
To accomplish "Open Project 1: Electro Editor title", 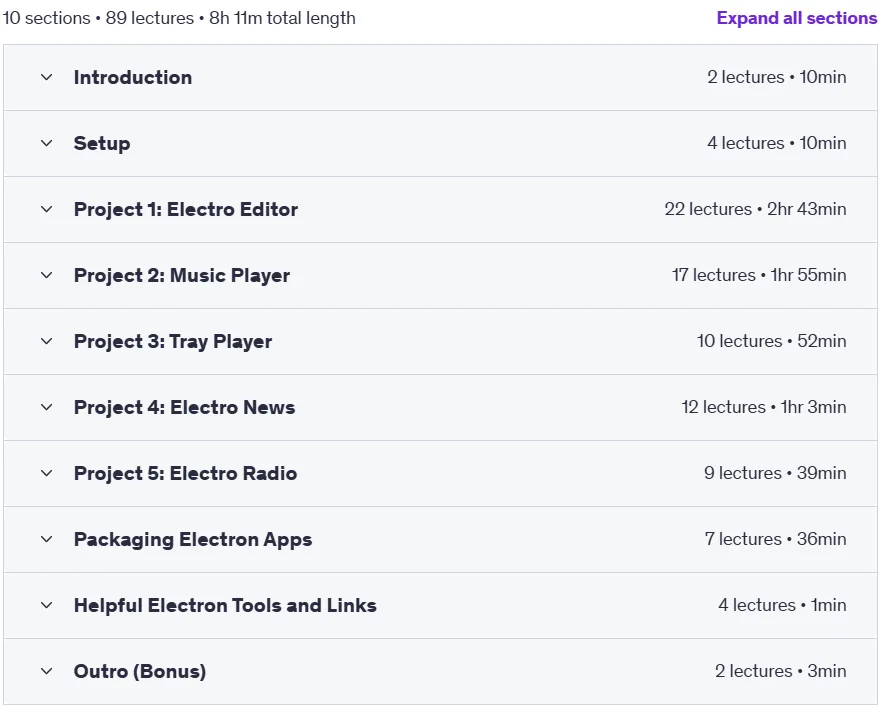I will click(x=186, y=209).
